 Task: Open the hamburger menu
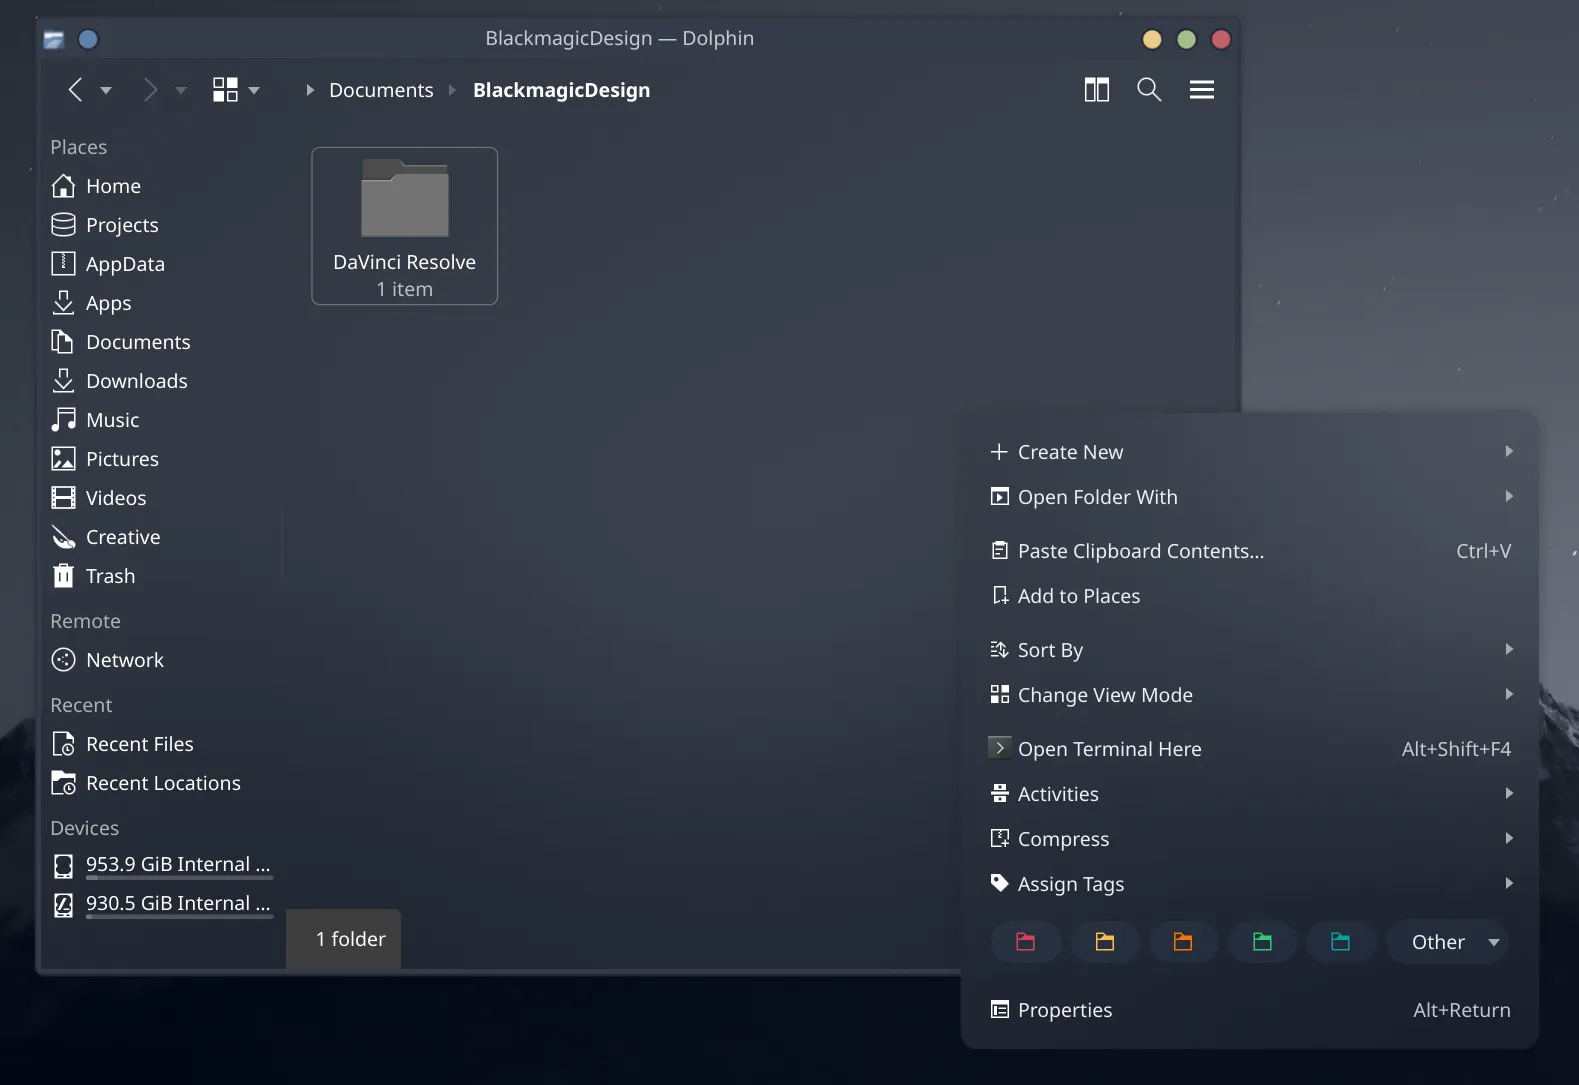pos(1202,90)
